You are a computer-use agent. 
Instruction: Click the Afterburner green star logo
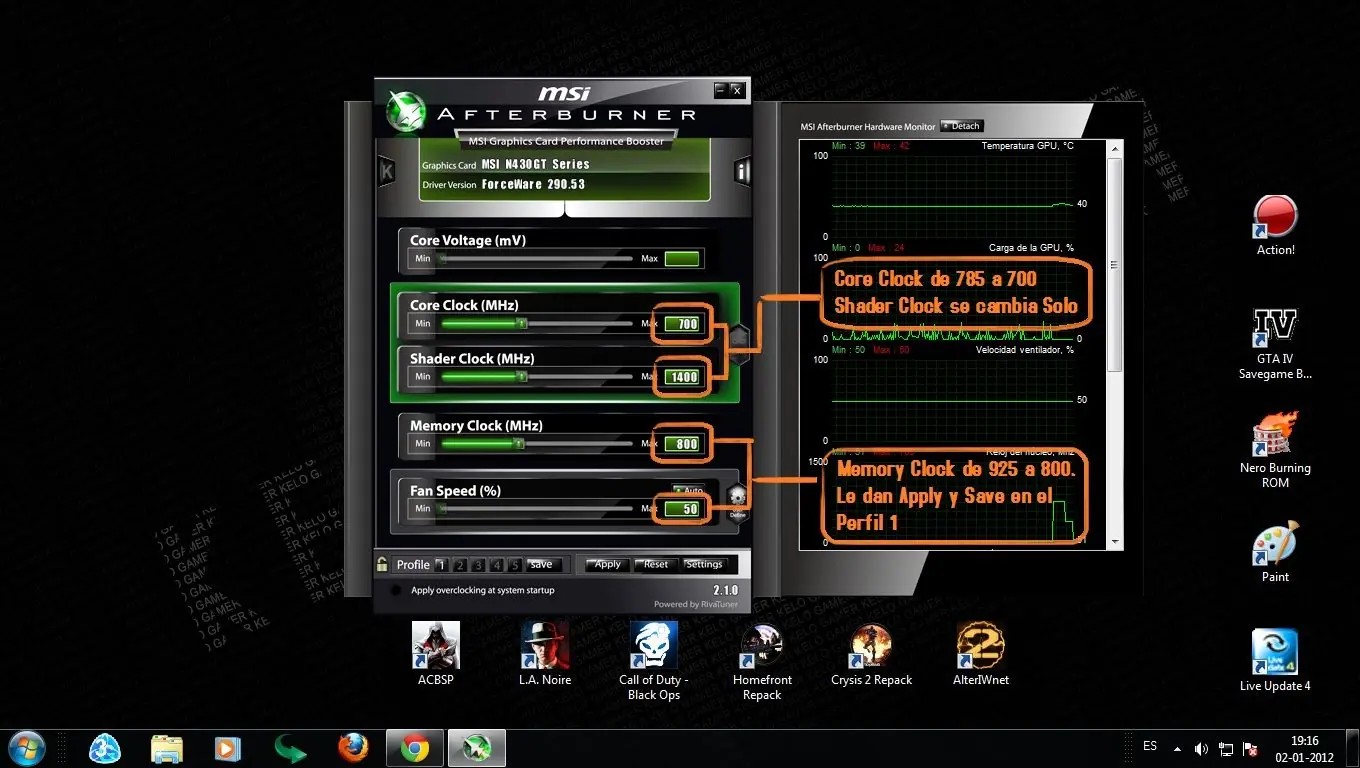click(406, 110)
